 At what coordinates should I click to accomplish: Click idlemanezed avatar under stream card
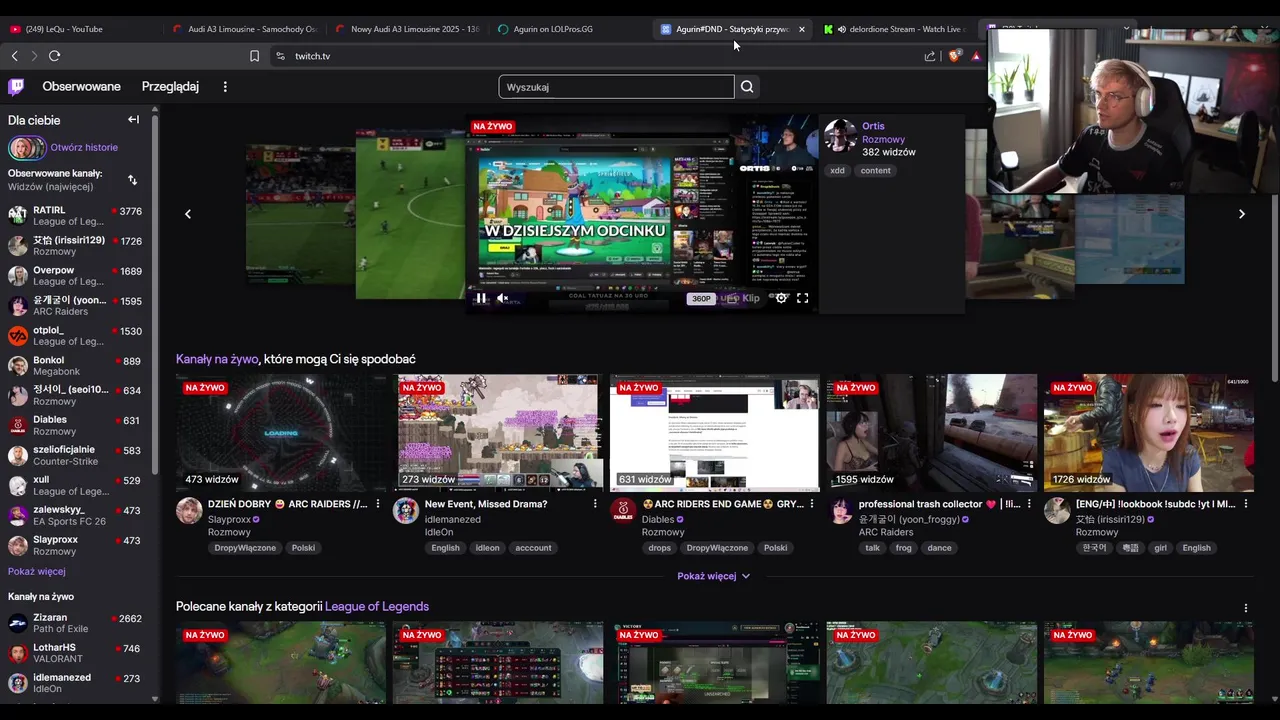point(406,511)
